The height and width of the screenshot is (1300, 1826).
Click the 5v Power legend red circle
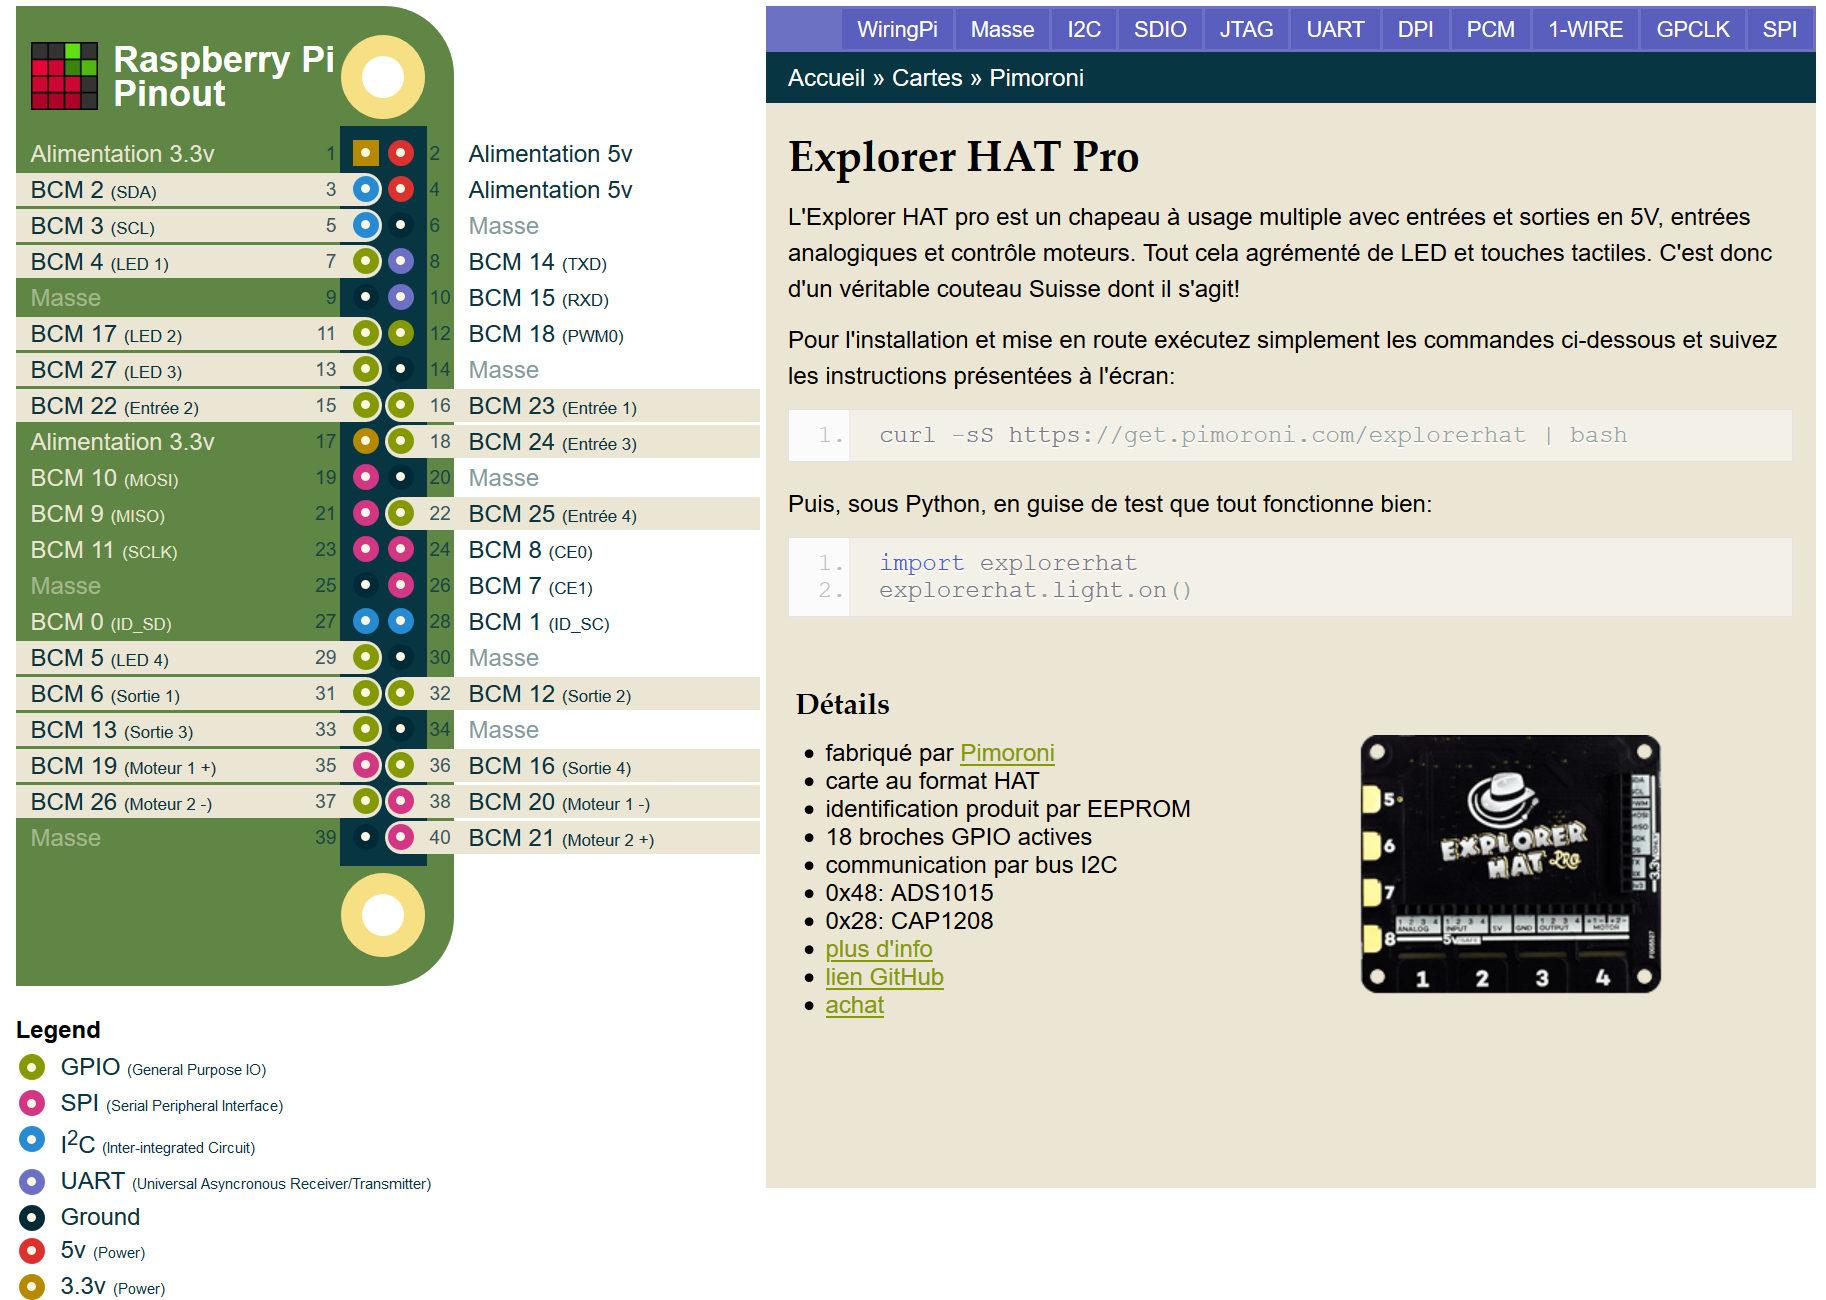pyautogui.click(x=32, y=1251)
